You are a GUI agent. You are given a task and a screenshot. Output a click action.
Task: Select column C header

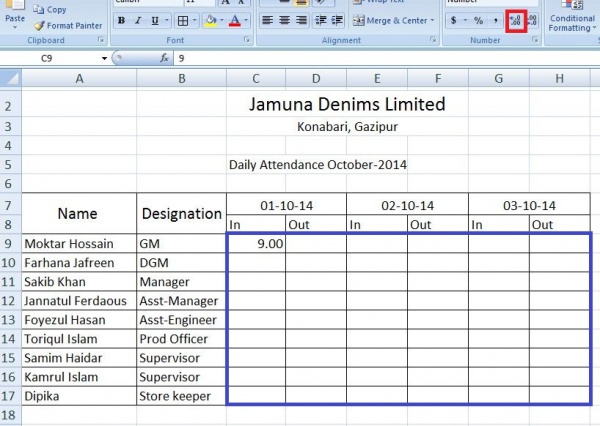pyautogui.click(x=256, y=78)
